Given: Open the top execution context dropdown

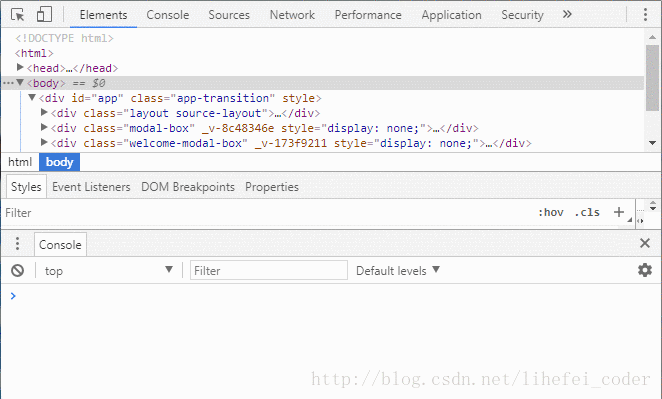Looking at the screenshot, I should (x=109, y=270).
